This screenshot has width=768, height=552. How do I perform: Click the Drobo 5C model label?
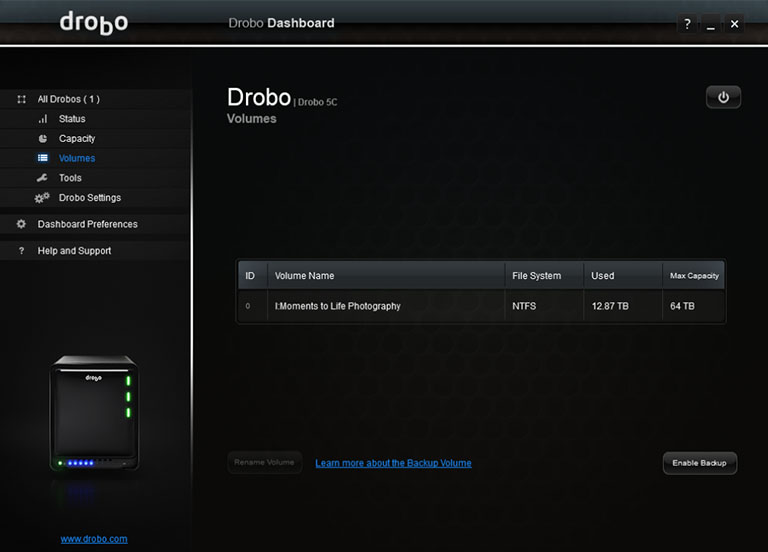coord(317,102)
